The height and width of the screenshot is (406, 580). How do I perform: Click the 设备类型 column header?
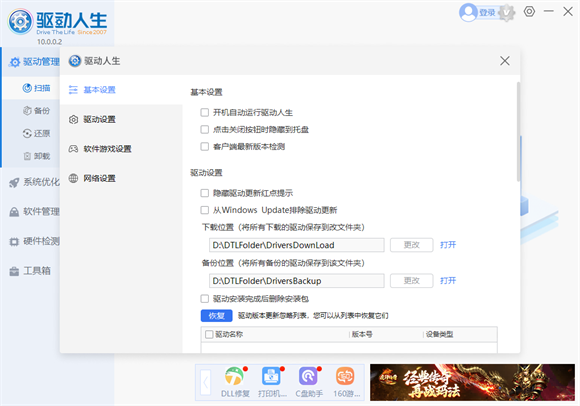(439, 334)
